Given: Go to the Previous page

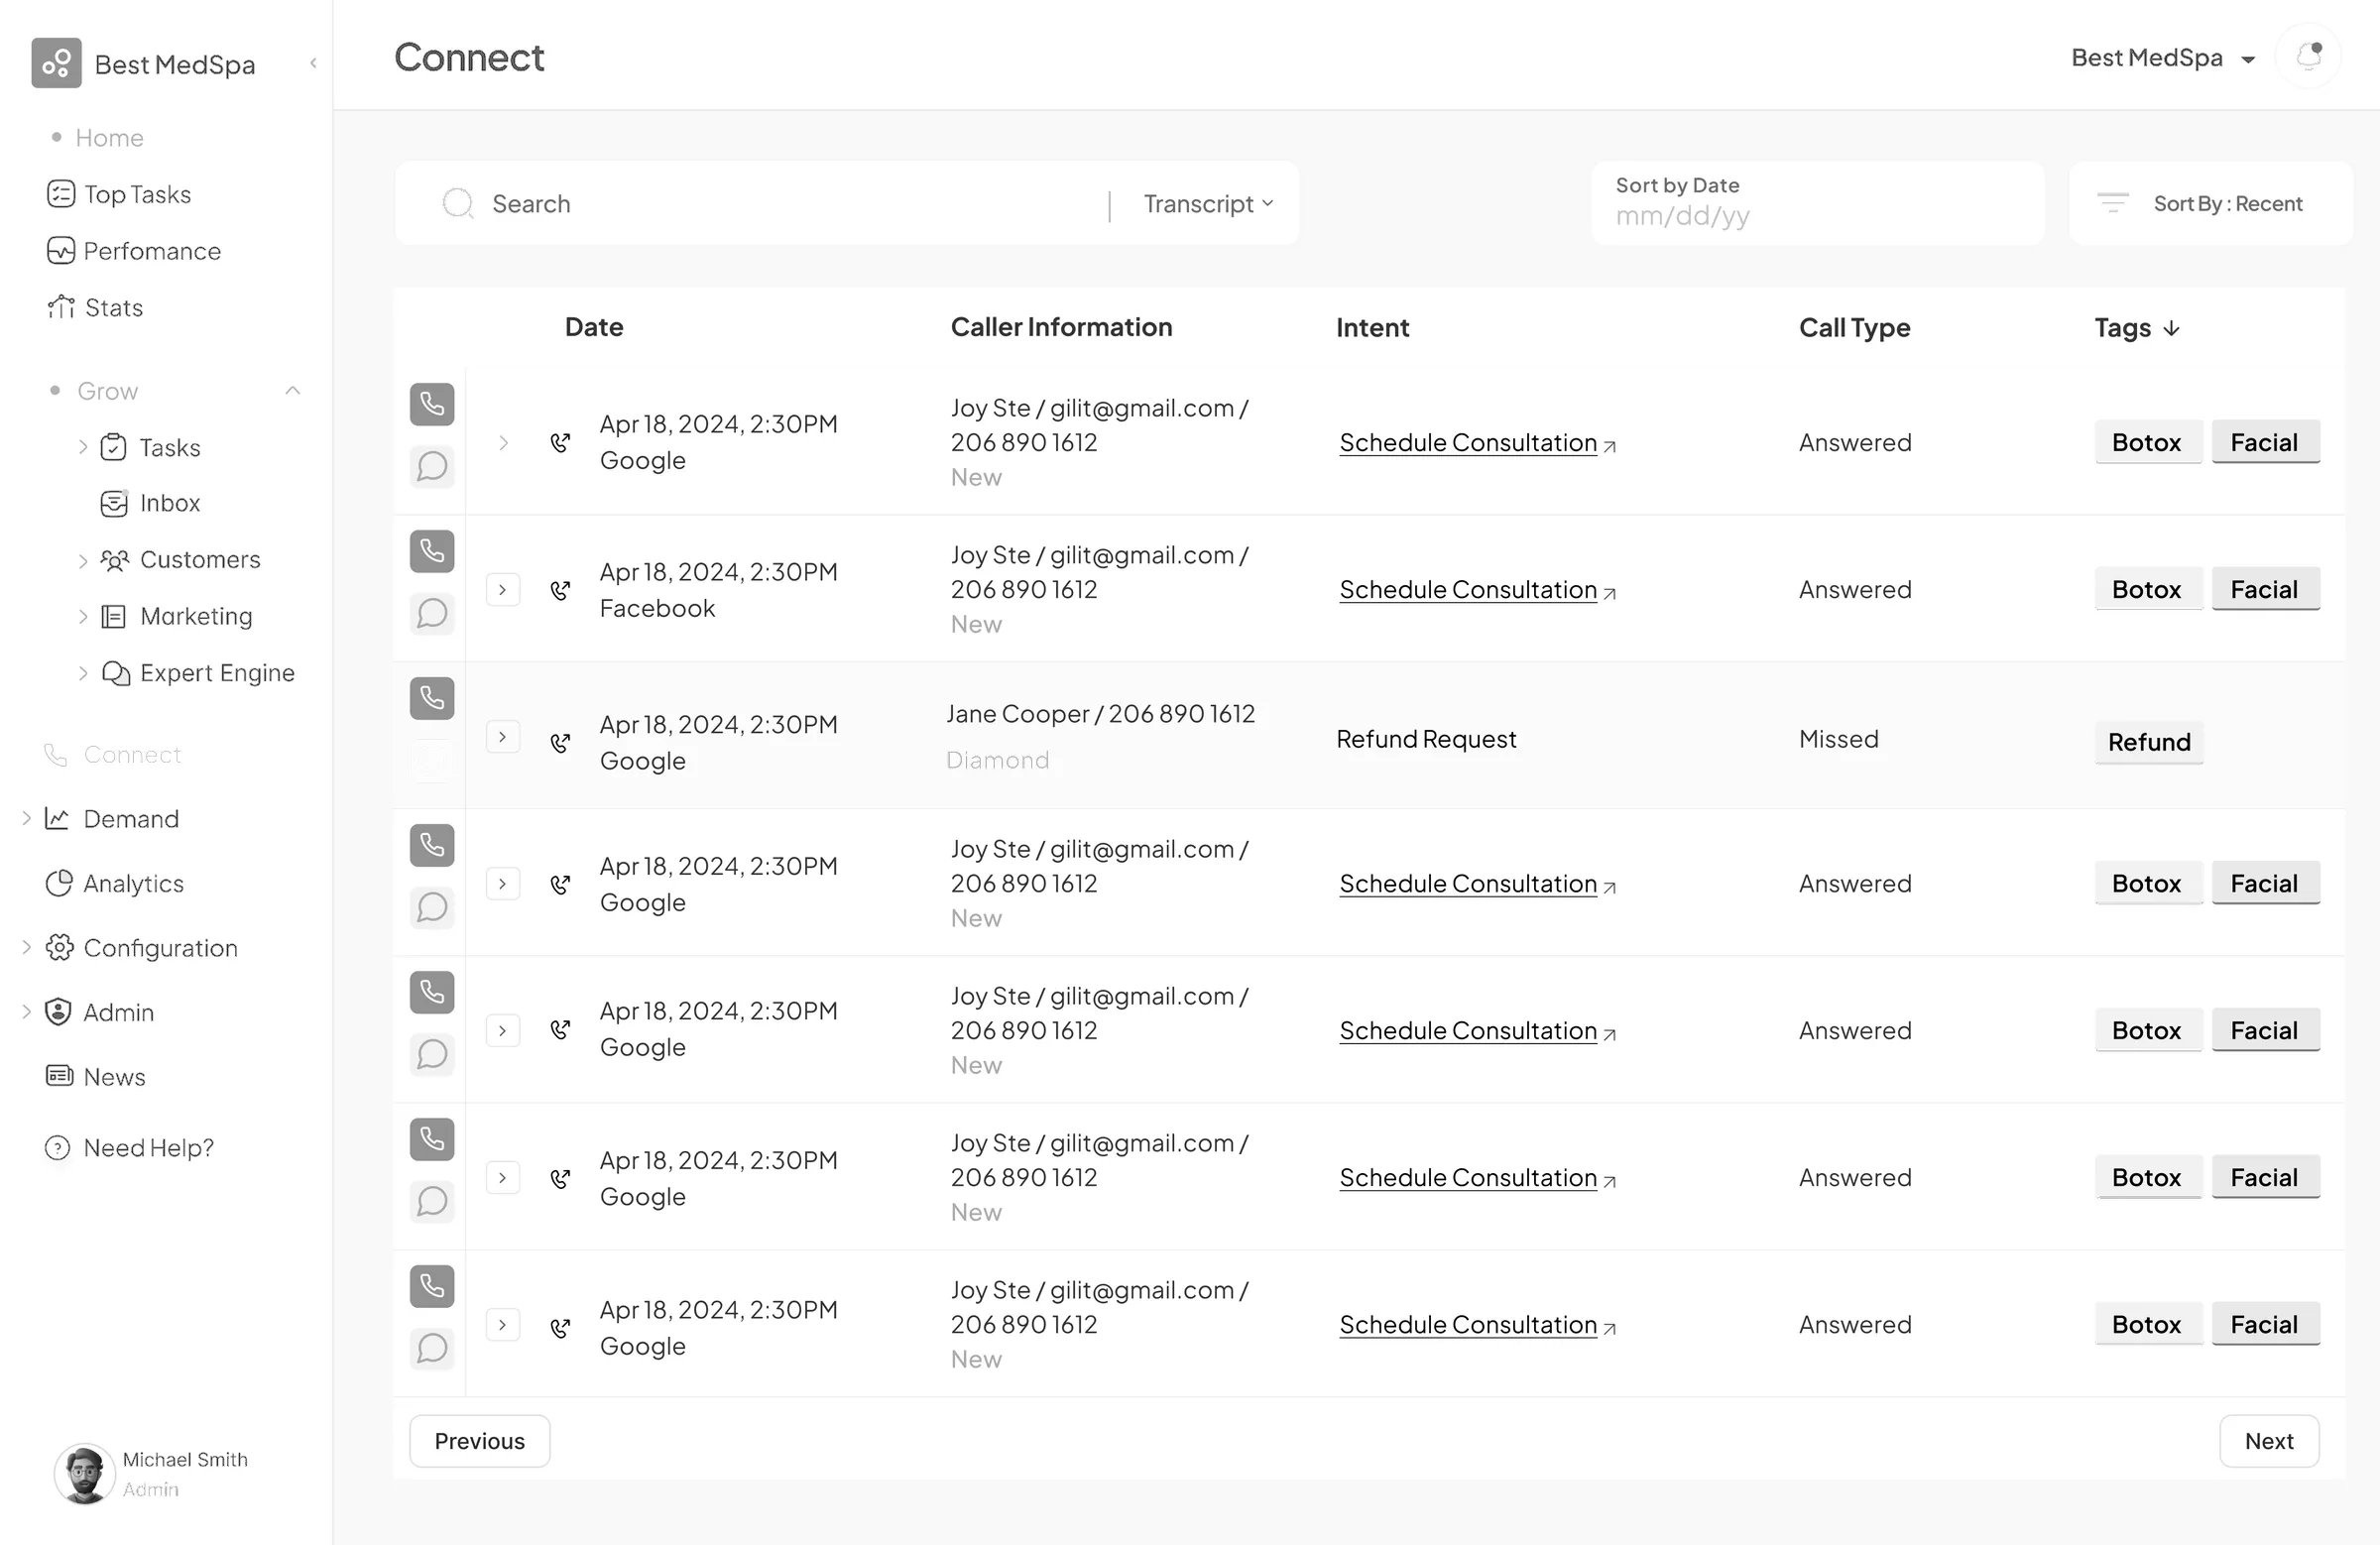Looking at the screenshot, I should (479, 1441).
